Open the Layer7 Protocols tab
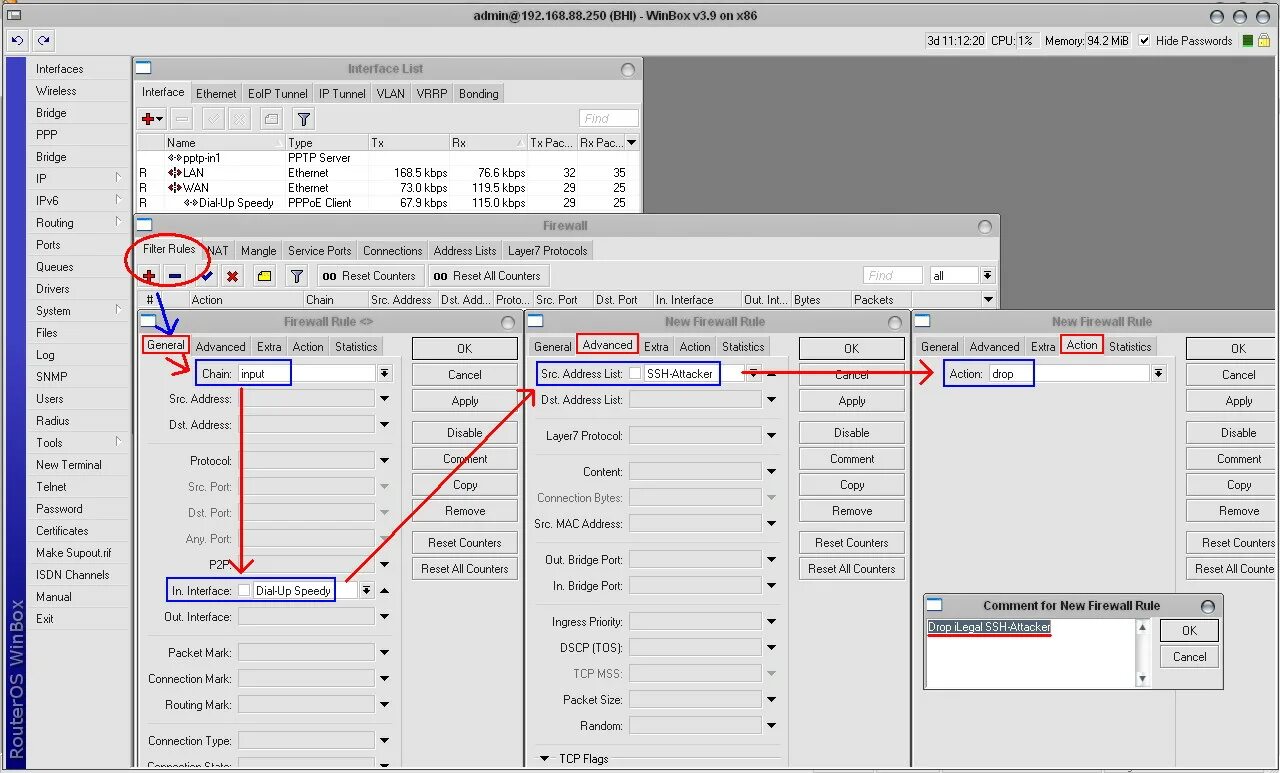This screenshot has width=1280, height=773. [548, 251]
